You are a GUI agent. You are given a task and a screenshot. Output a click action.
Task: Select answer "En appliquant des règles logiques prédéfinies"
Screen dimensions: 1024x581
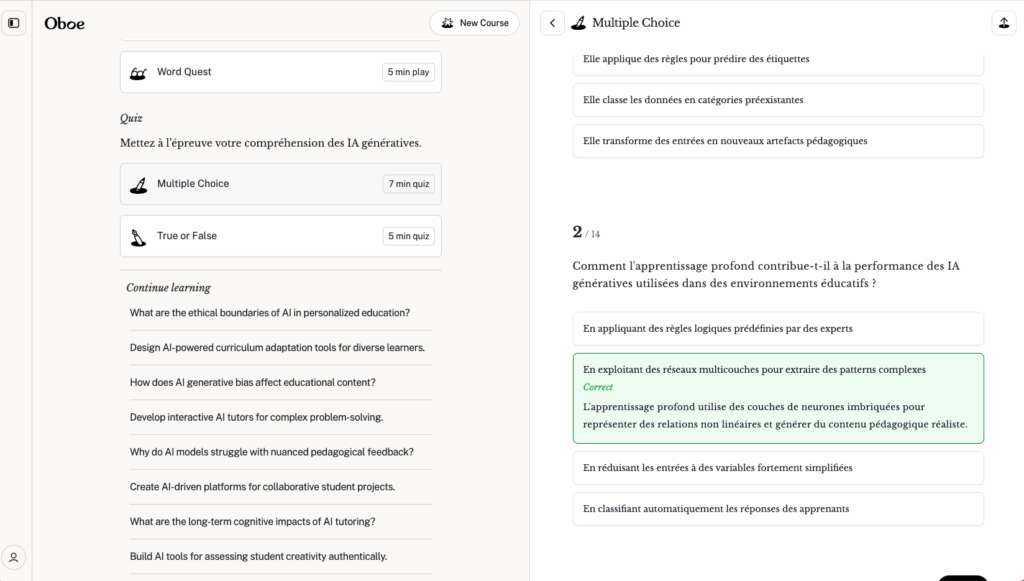click(x=777, y=328)
